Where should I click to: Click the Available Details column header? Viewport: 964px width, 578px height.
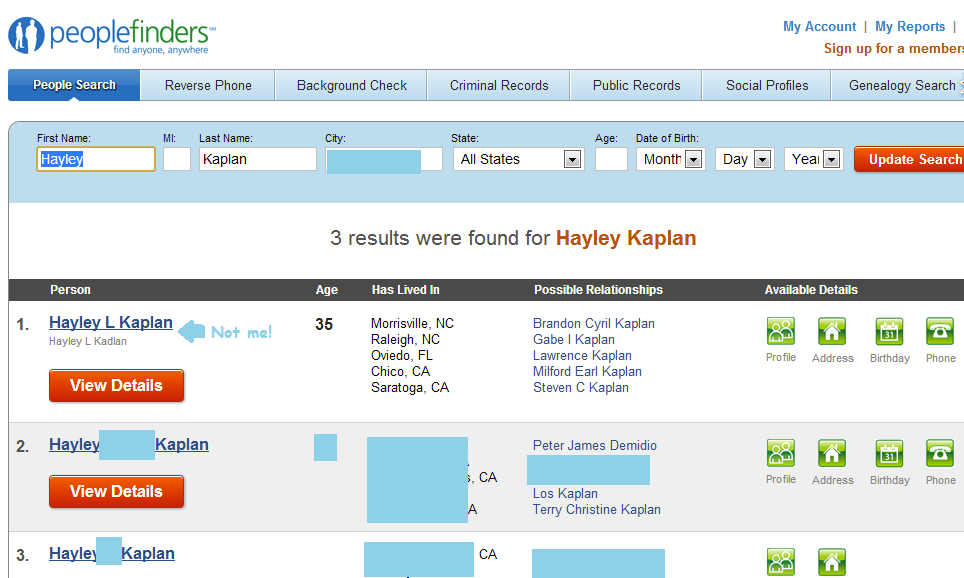[x=811, y=290]
